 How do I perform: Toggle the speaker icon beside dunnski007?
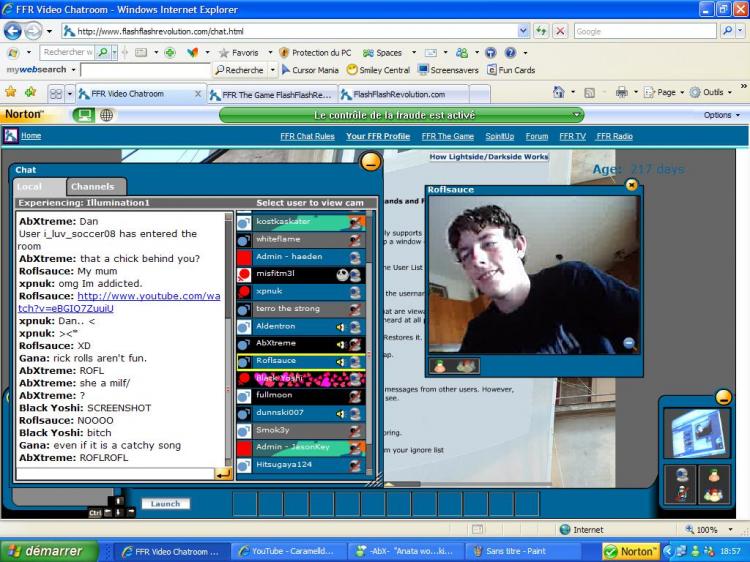(340, 414)
